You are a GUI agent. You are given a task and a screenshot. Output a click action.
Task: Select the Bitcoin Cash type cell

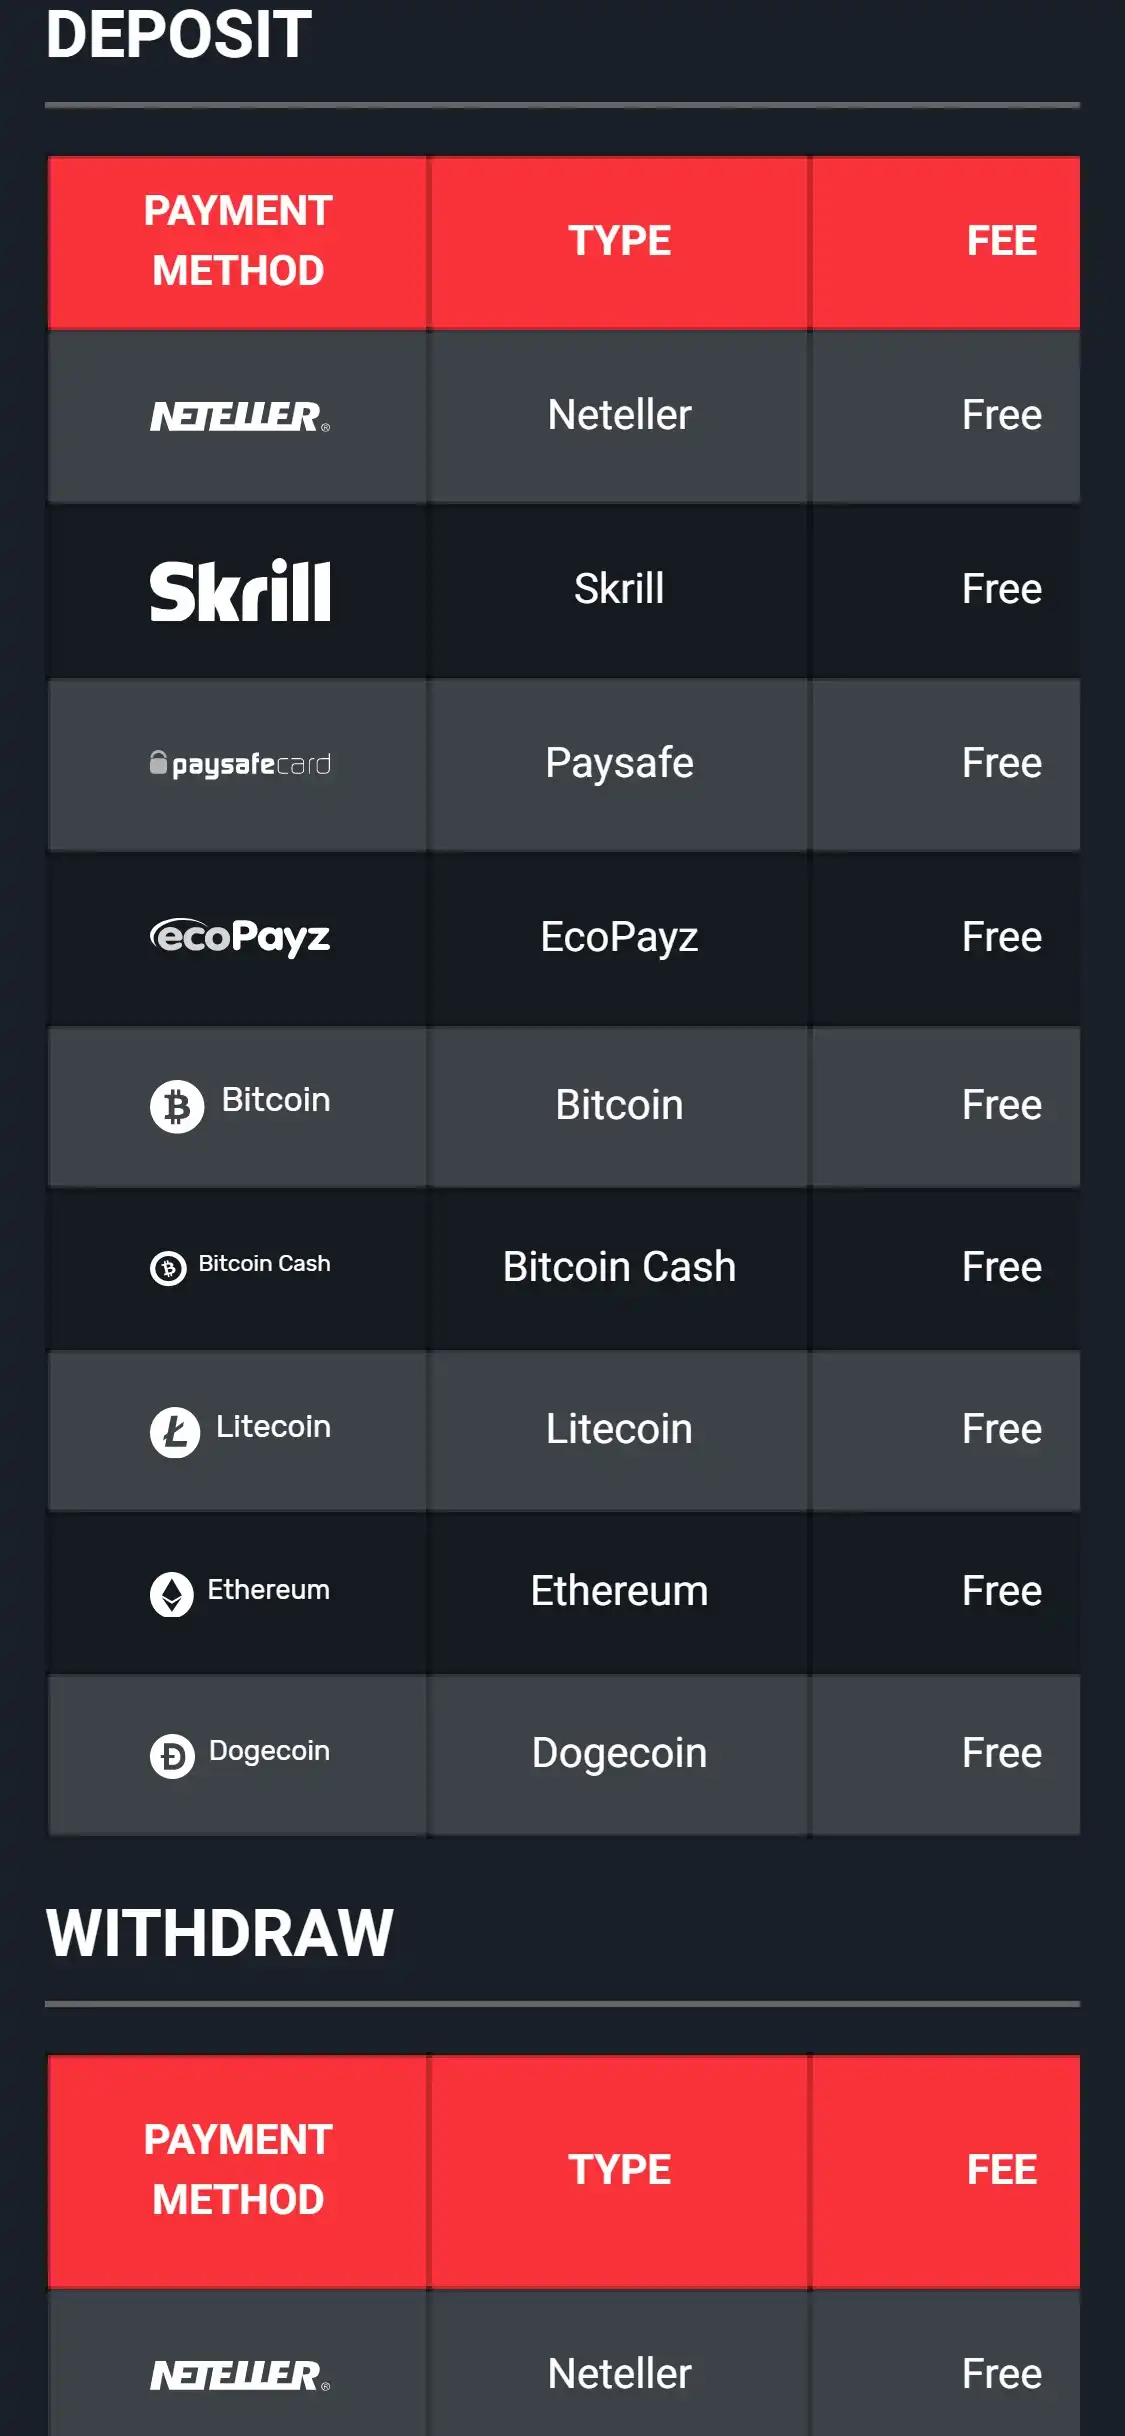click(x=619, y=1267)
